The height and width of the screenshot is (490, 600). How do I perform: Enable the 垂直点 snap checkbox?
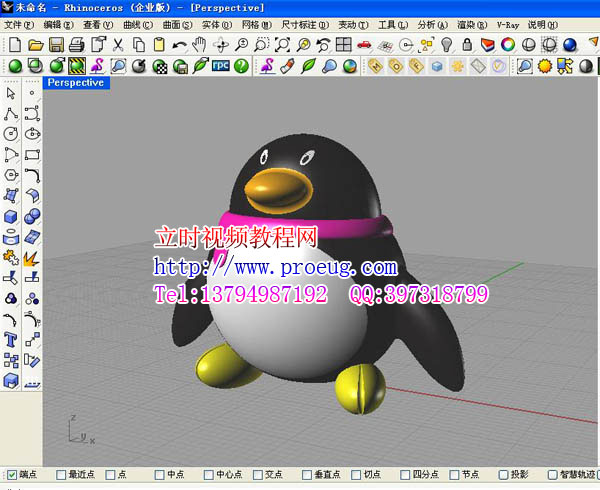coord(307,475)
